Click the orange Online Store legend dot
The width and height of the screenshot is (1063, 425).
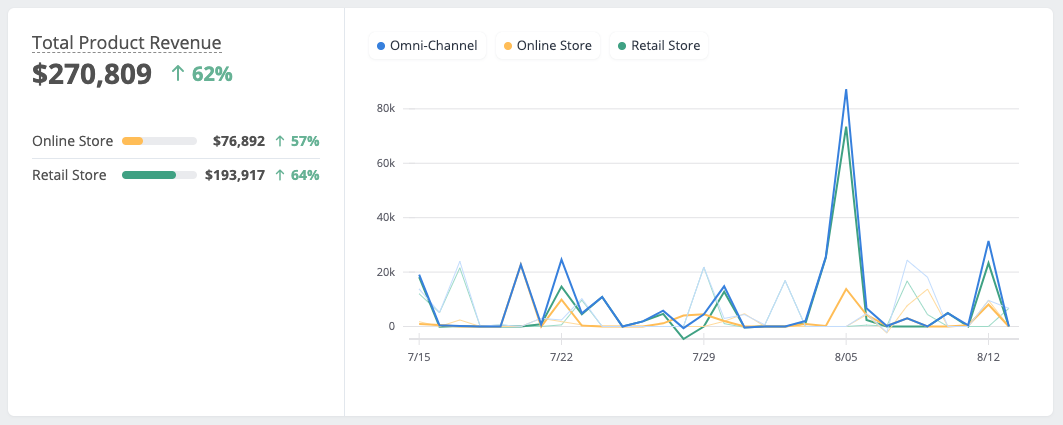click(507, 46)
